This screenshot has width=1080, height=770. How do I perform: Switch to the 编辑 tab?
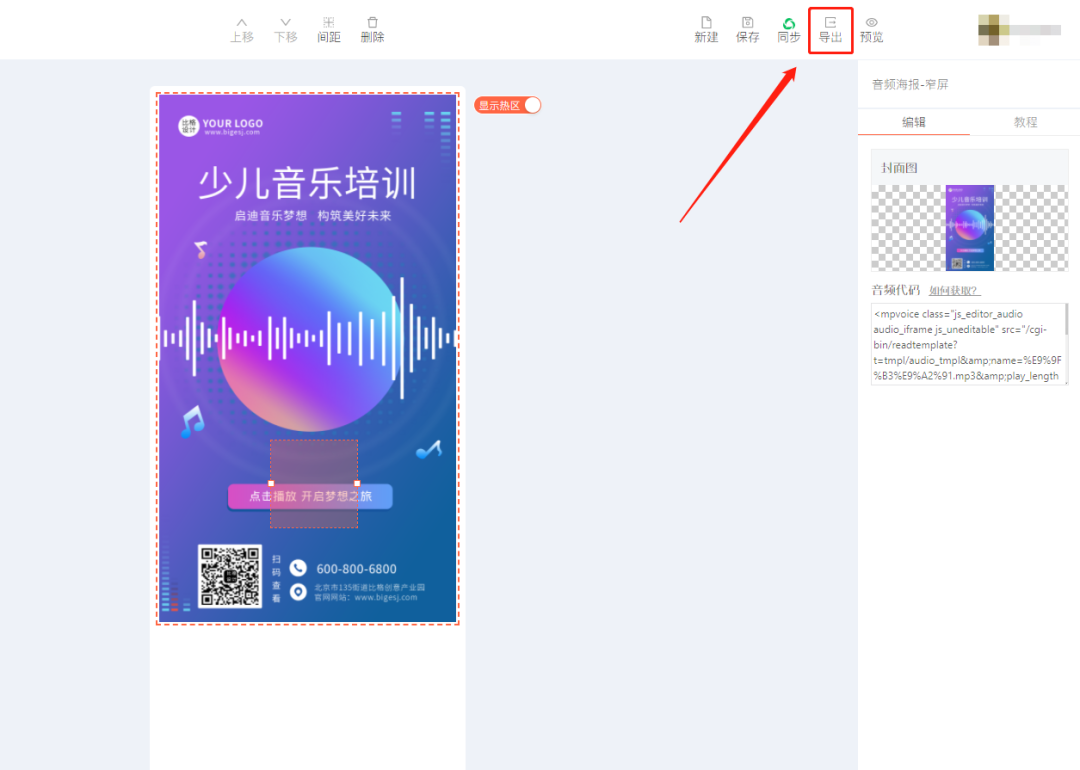(x=913, y=122)
